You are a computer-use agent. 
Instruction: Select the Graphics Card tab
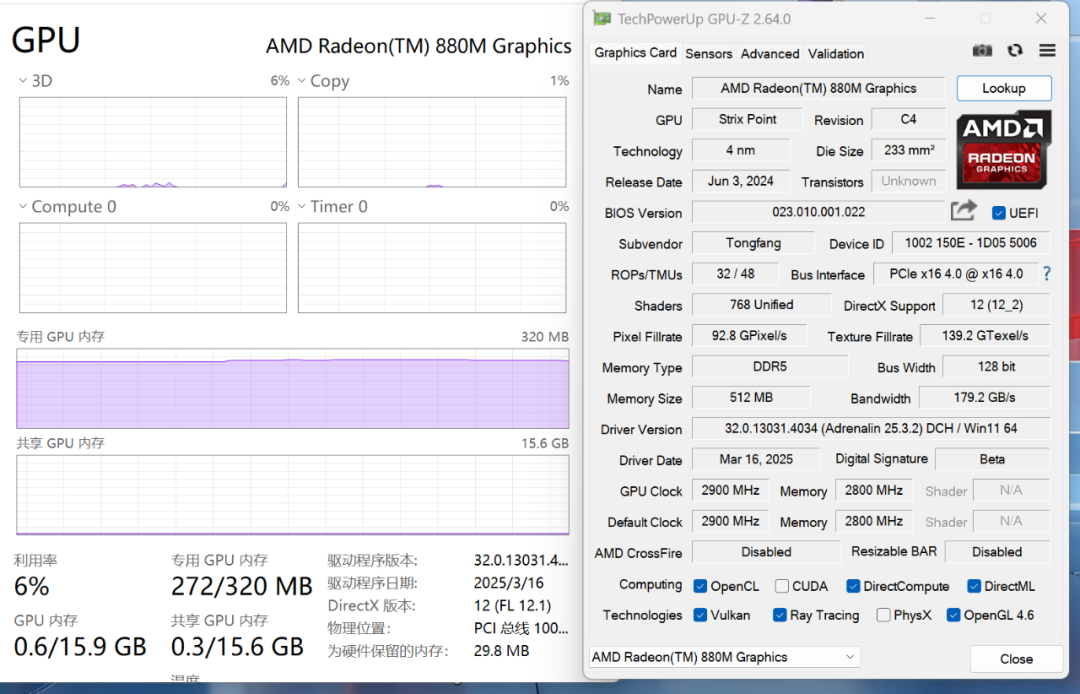[x=635, y=53]
